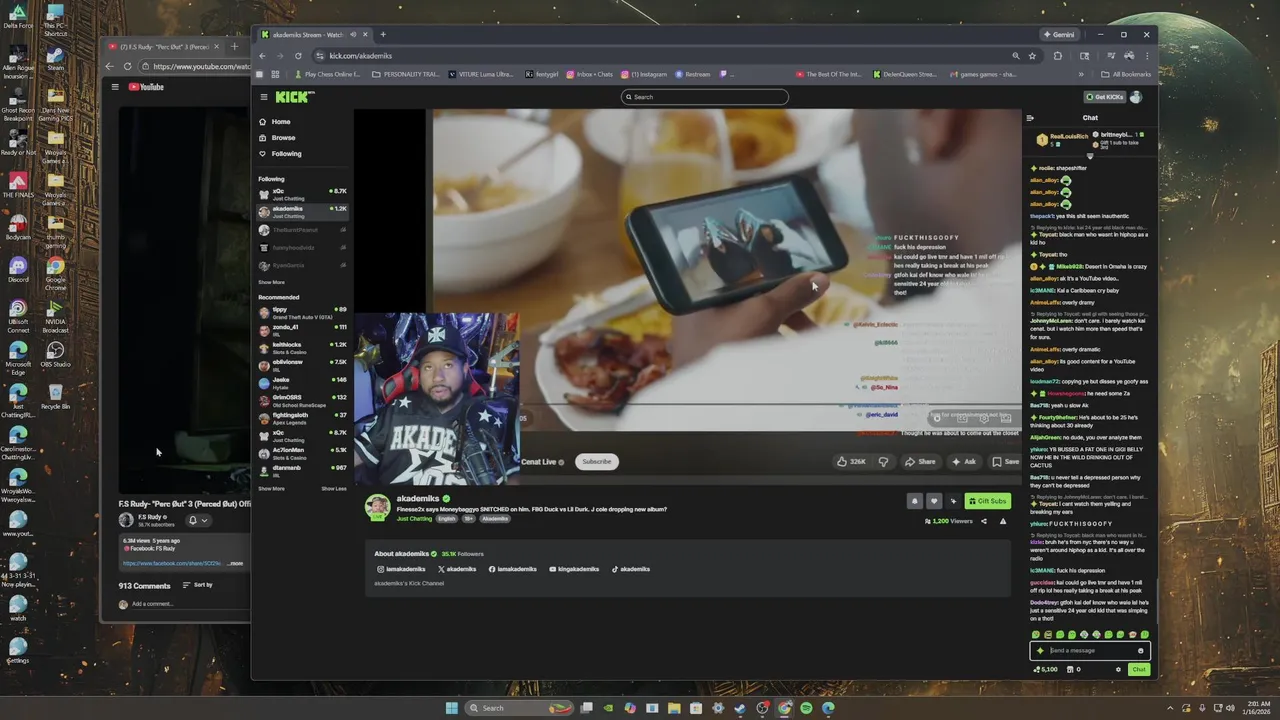Open fightingsloth recommended channel
Viewport: 1280px width, 720px height.
pyautogui.click(x=302, y=417)
